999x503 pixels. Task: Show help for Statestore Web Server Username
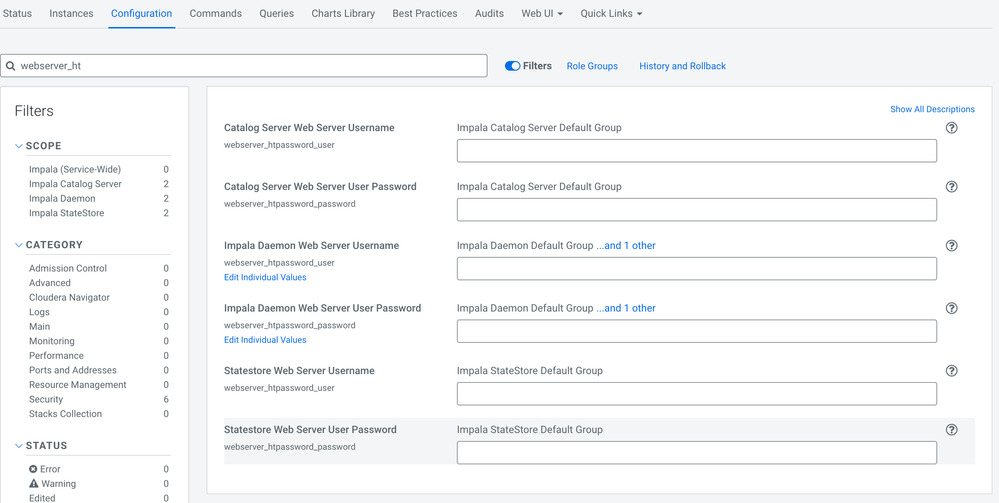[x=951, y=371]
